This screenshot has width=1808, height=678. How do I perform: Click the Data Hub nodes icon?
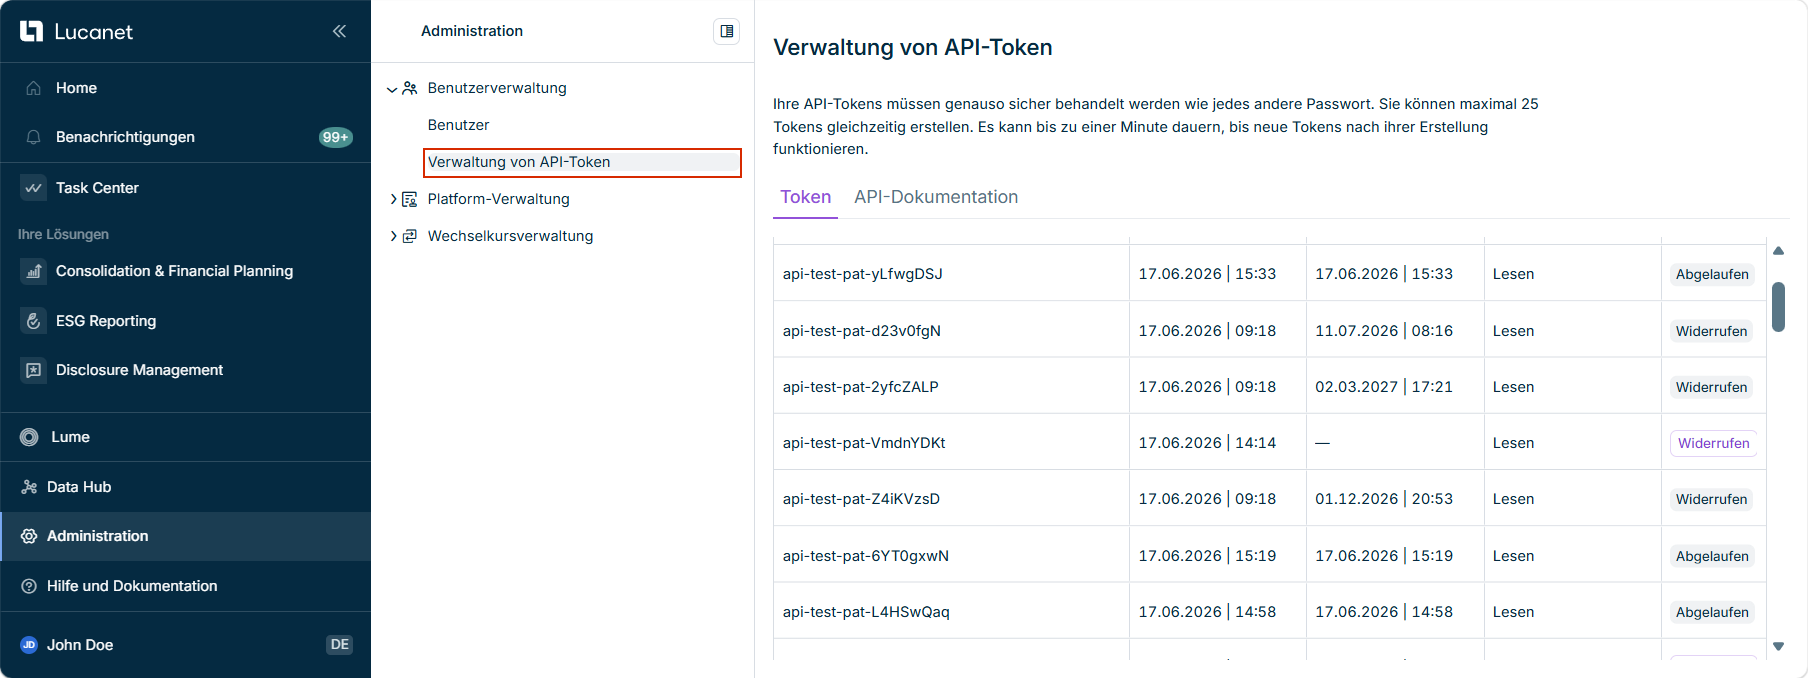(29, 487)
